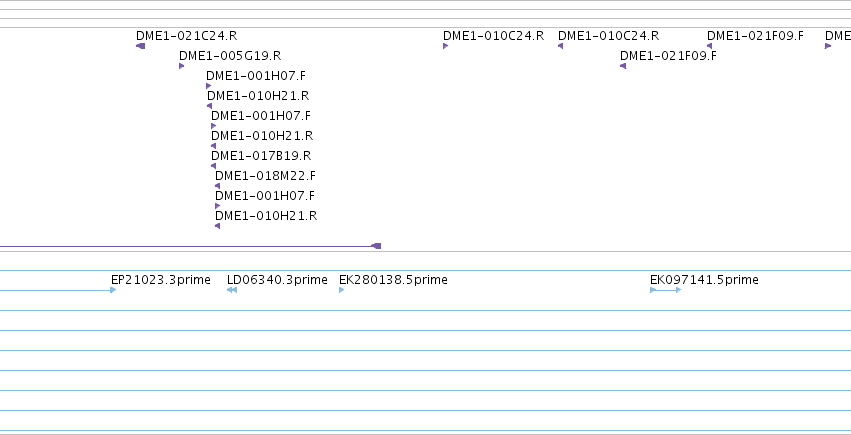Viewport: 851px width, 435px height.
Task: Select DME1-001H07.F label below DME1-018M22.F
Action: click(265, 196)
